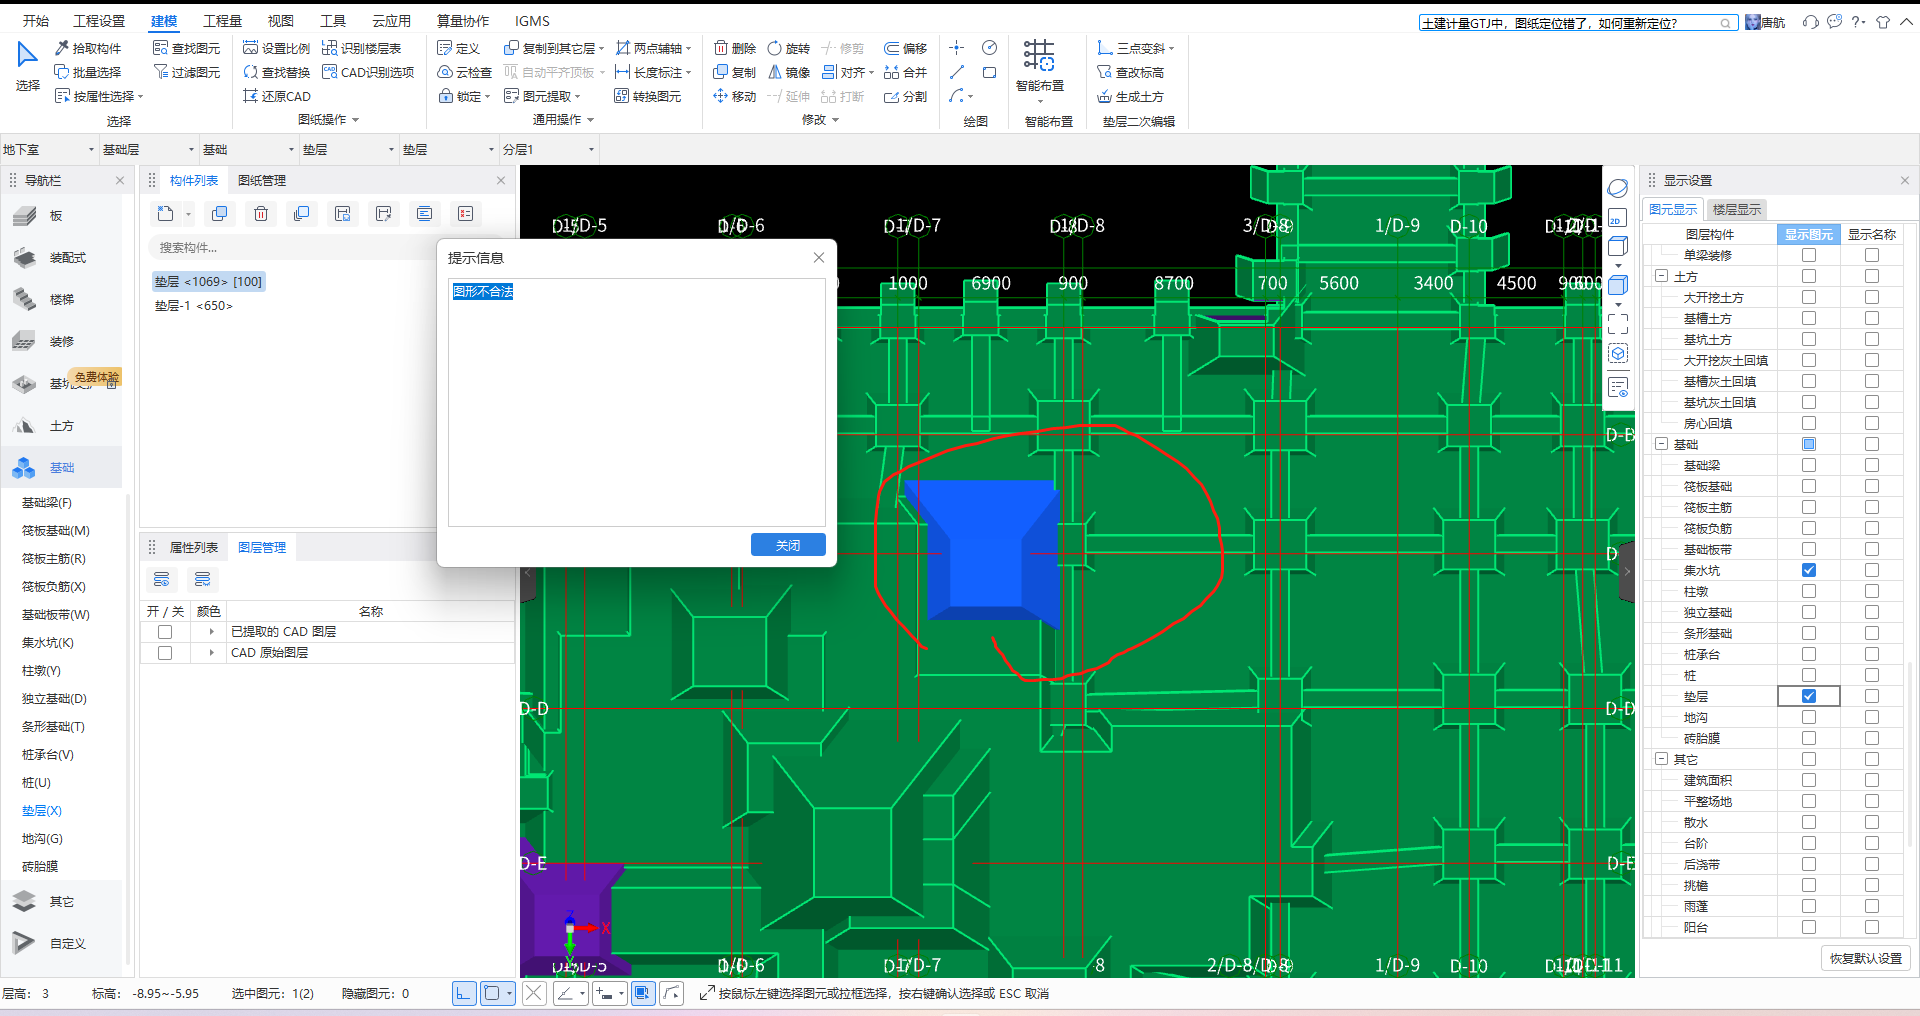Viewport: 1920px width, 1016px height.
Task: Open the 智能布置 tool
Action: [1040, 68]
